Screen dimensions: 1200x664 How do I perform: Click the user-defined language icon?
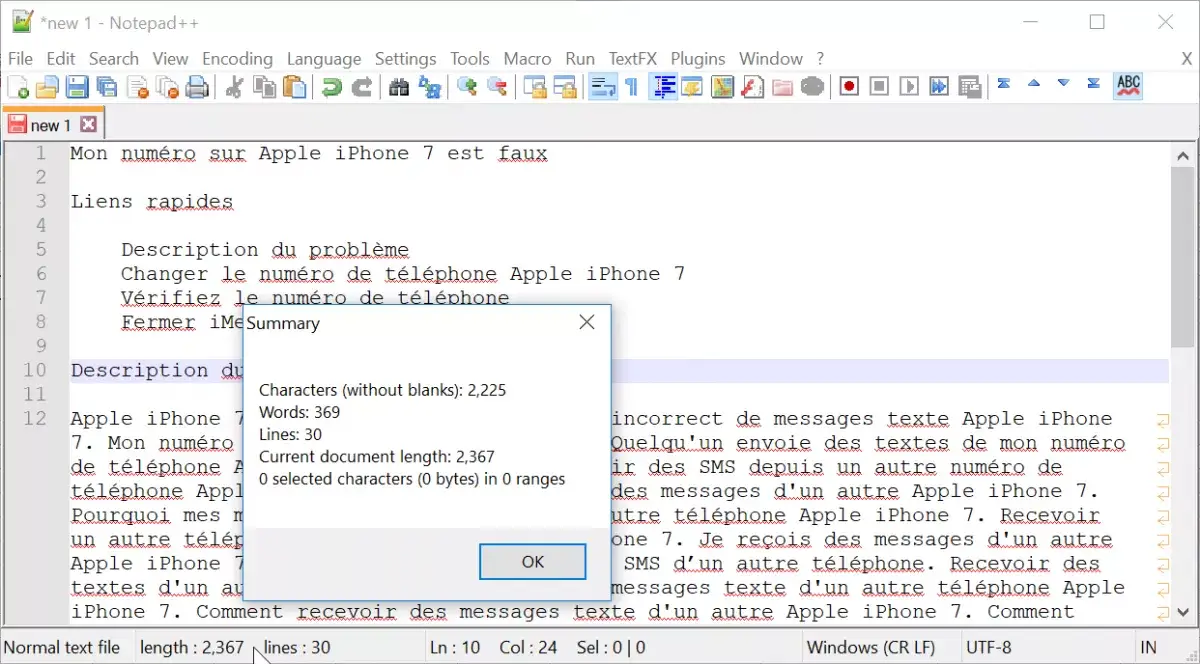pyautogui.click(x=693, y=87)
